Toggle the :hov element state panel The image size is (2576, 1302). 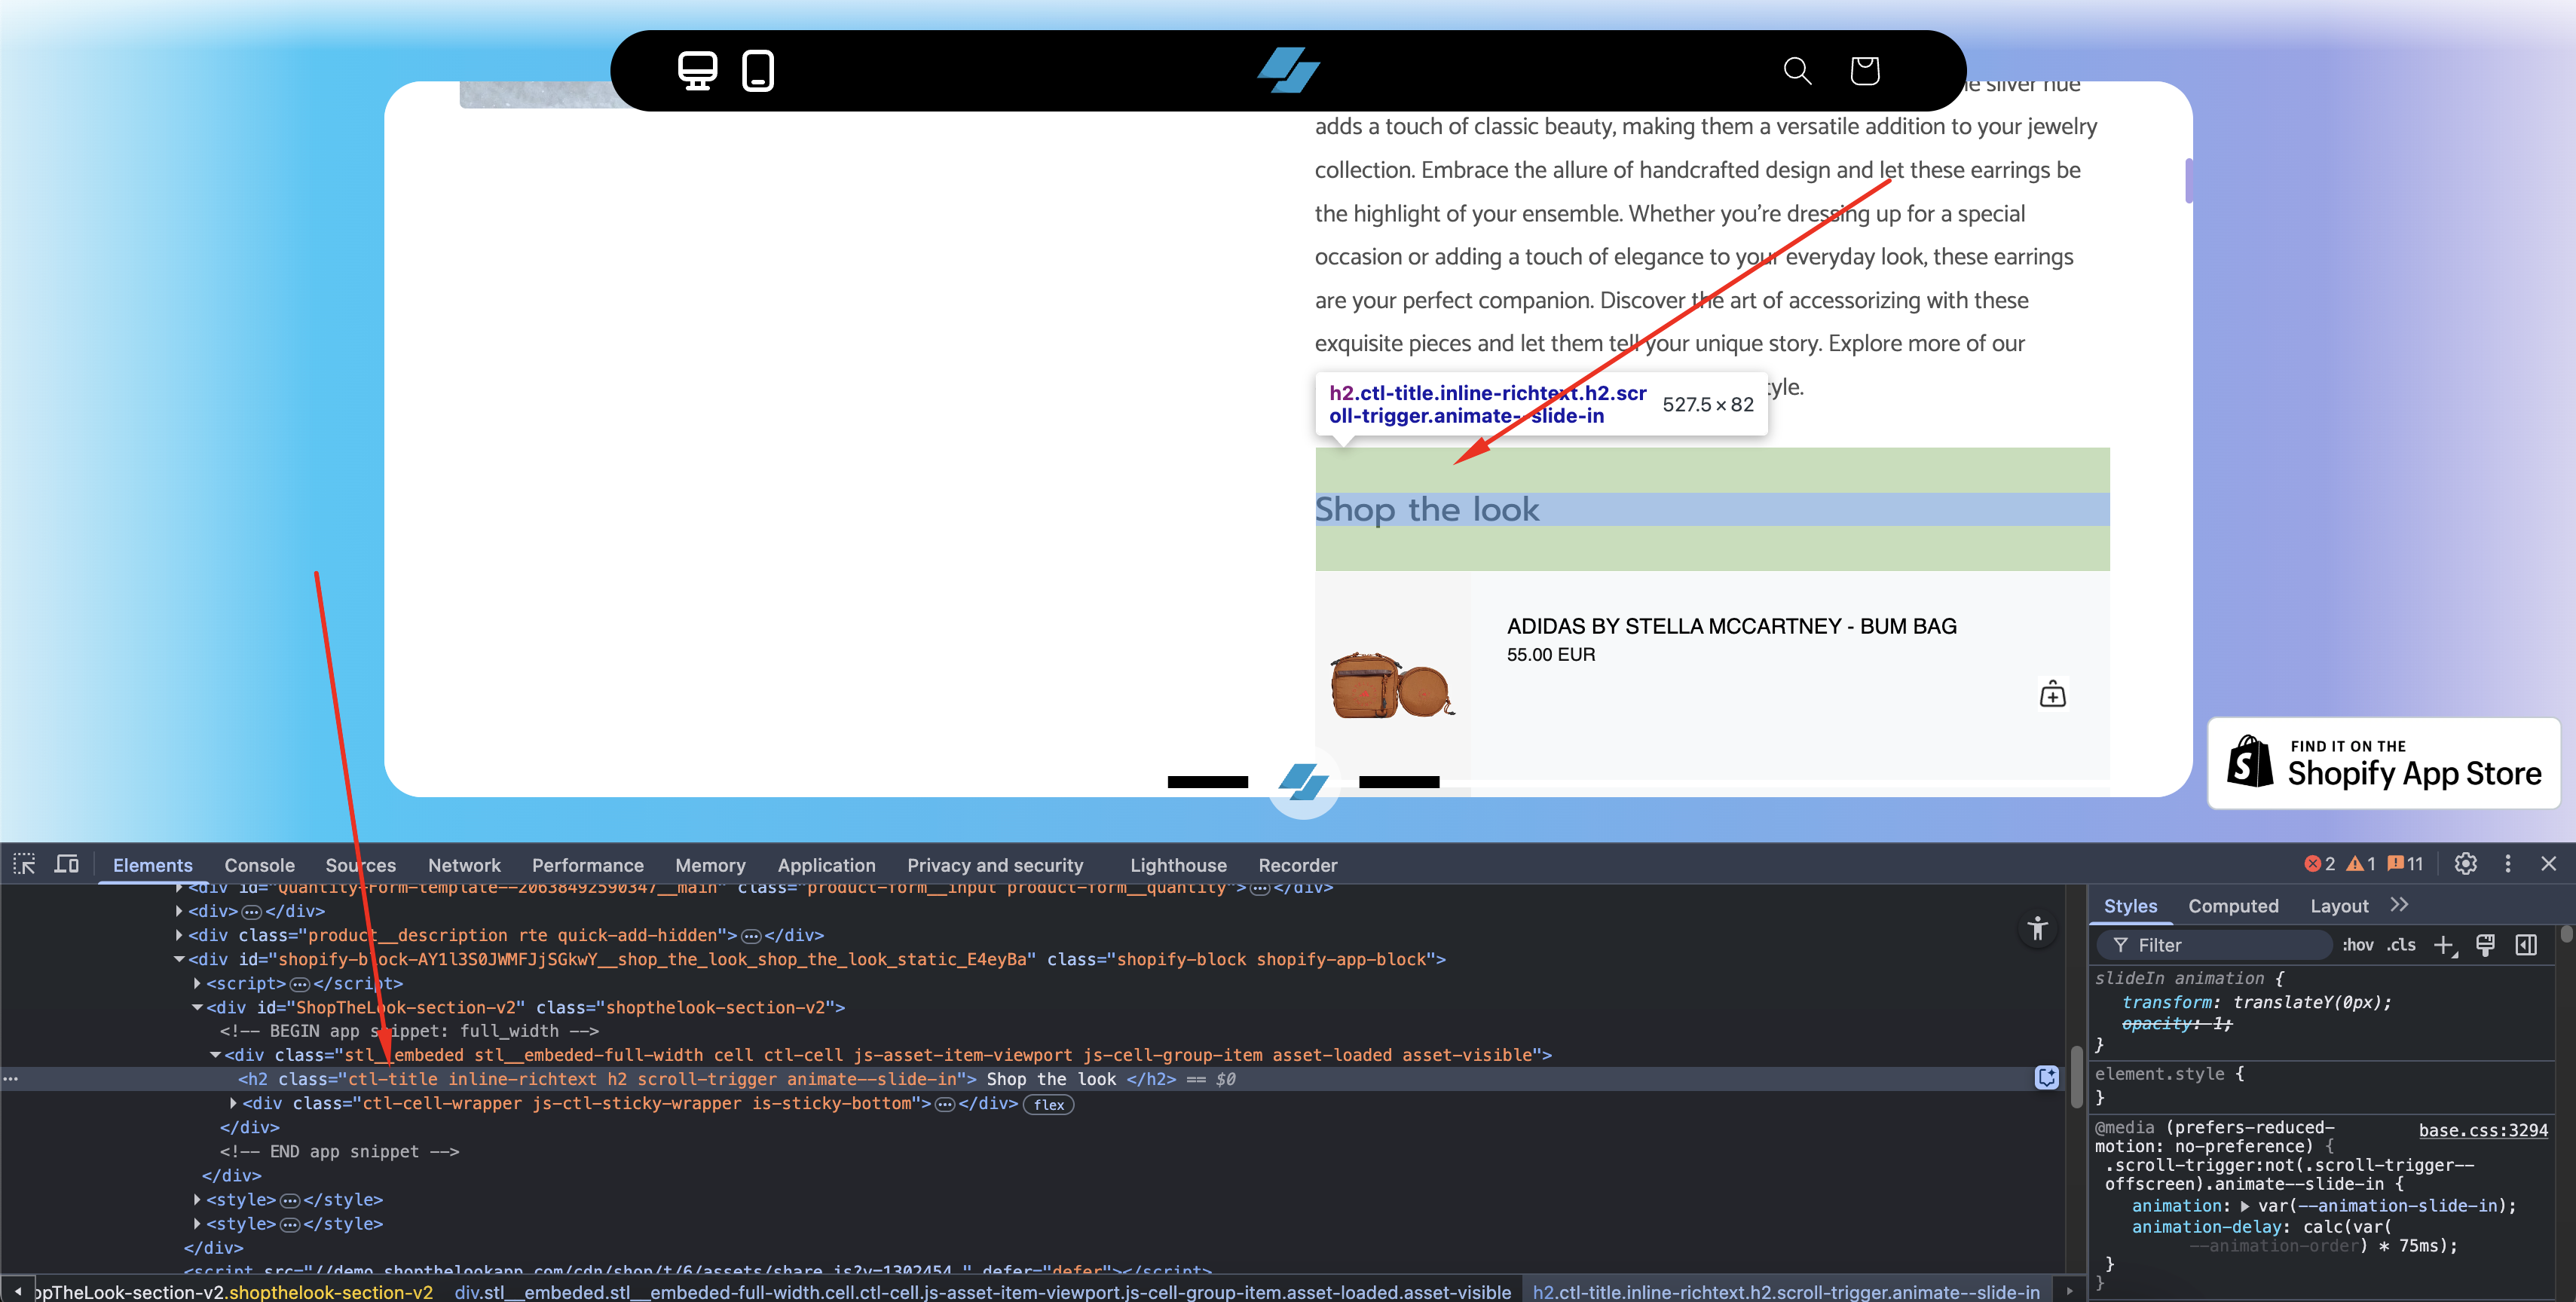pos(2357,945)
